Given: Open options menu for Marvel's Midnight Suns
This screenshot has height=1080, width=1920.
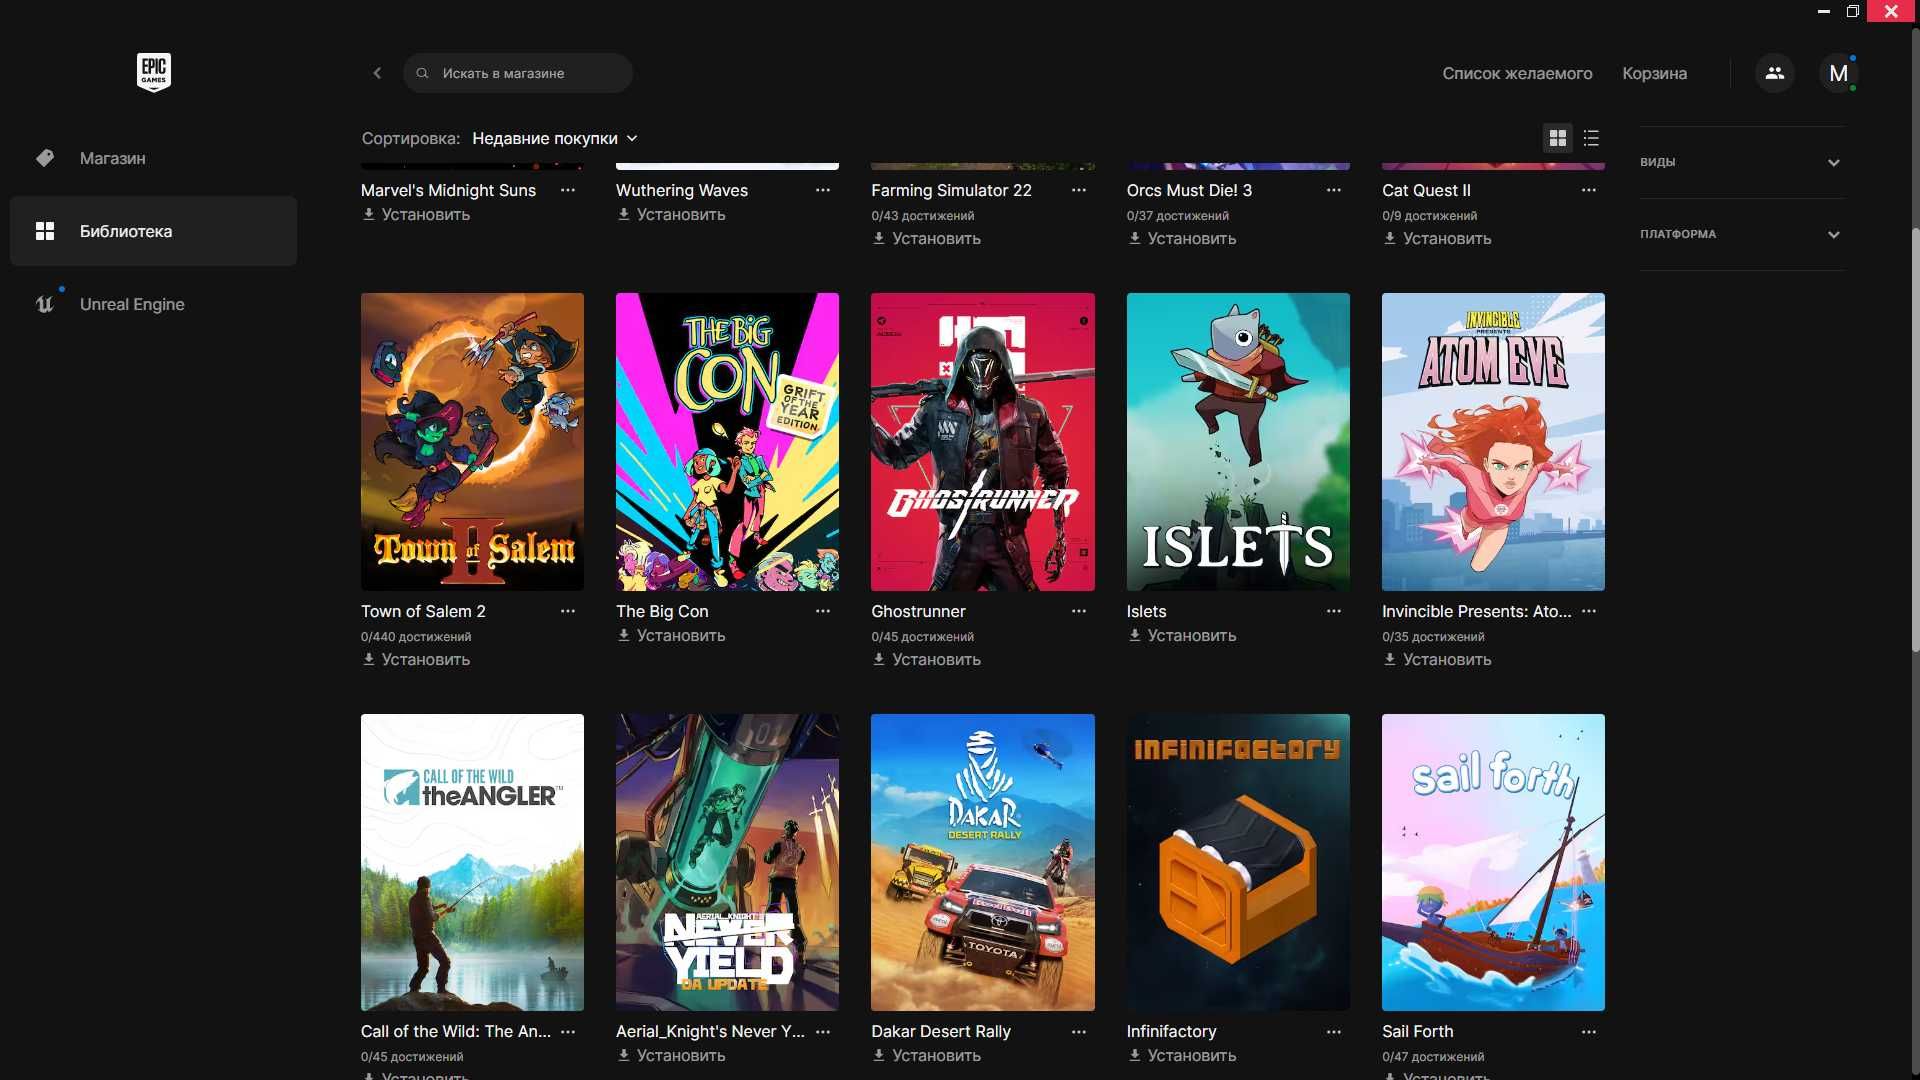Looking at the screenshot, I should [x=568, y=190].
